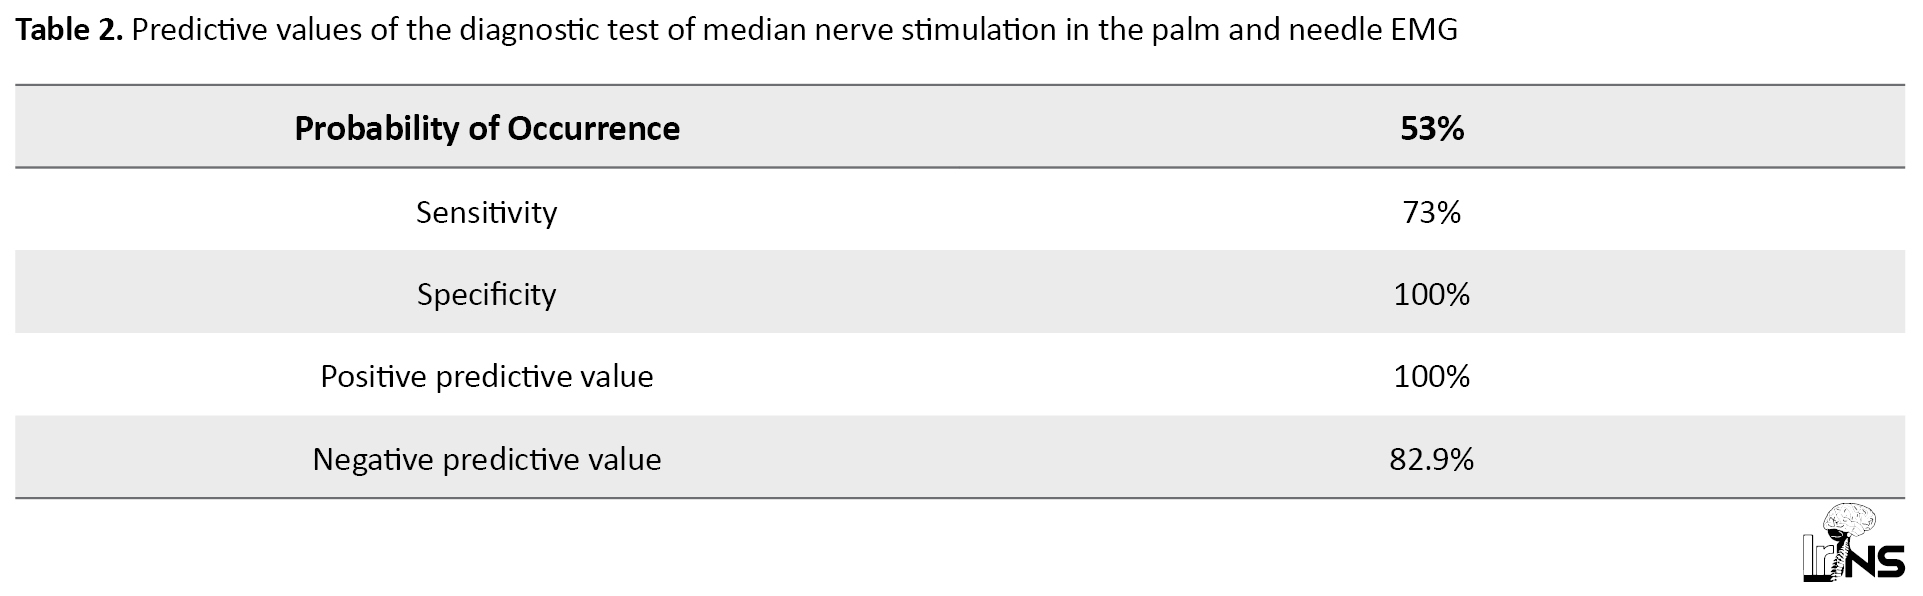Click the IrJNS journal logo icon
The width and height of the screenshot is (1923, 596).
[x=1853, y=543]
